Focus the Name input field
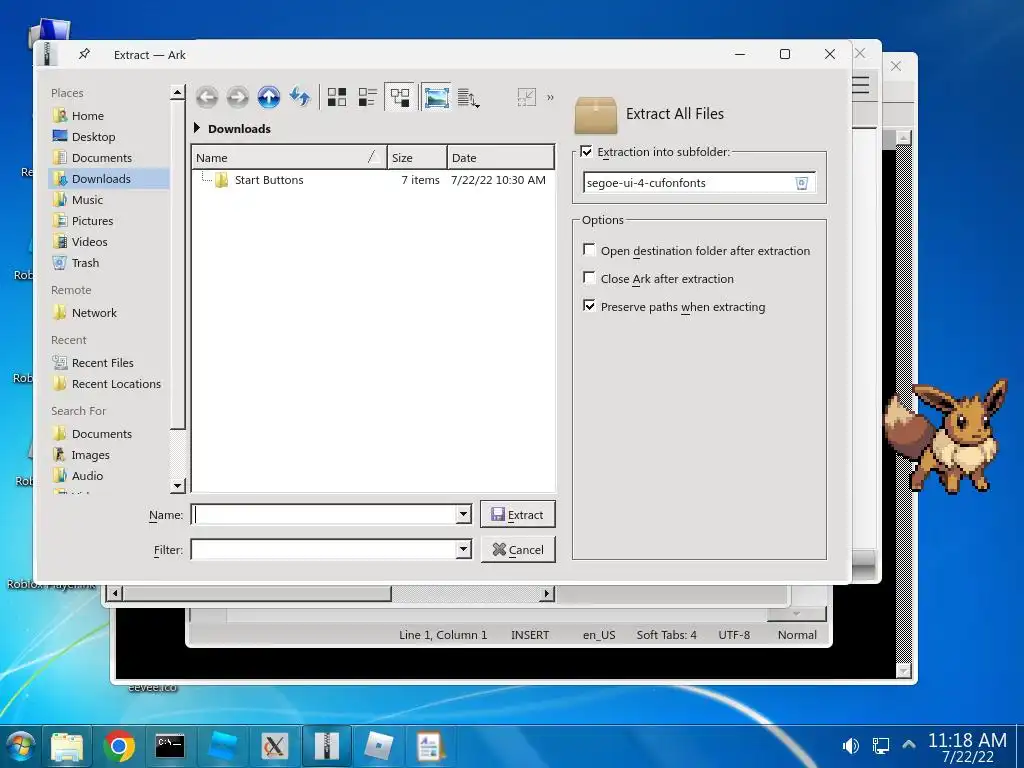This screenshot has height=768, width=1024. pos(324,515)
